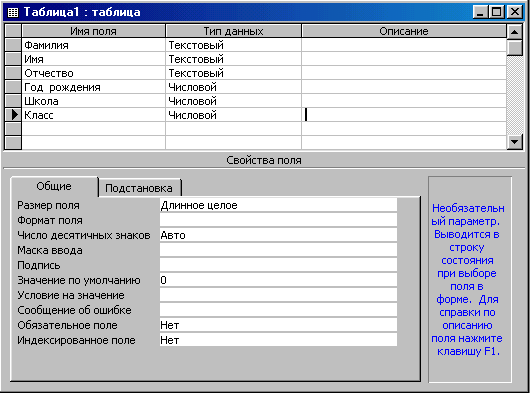Maximize the Таблица1 window
The height and width of the screenshot is (393, 530).
[x=497, y=12]
